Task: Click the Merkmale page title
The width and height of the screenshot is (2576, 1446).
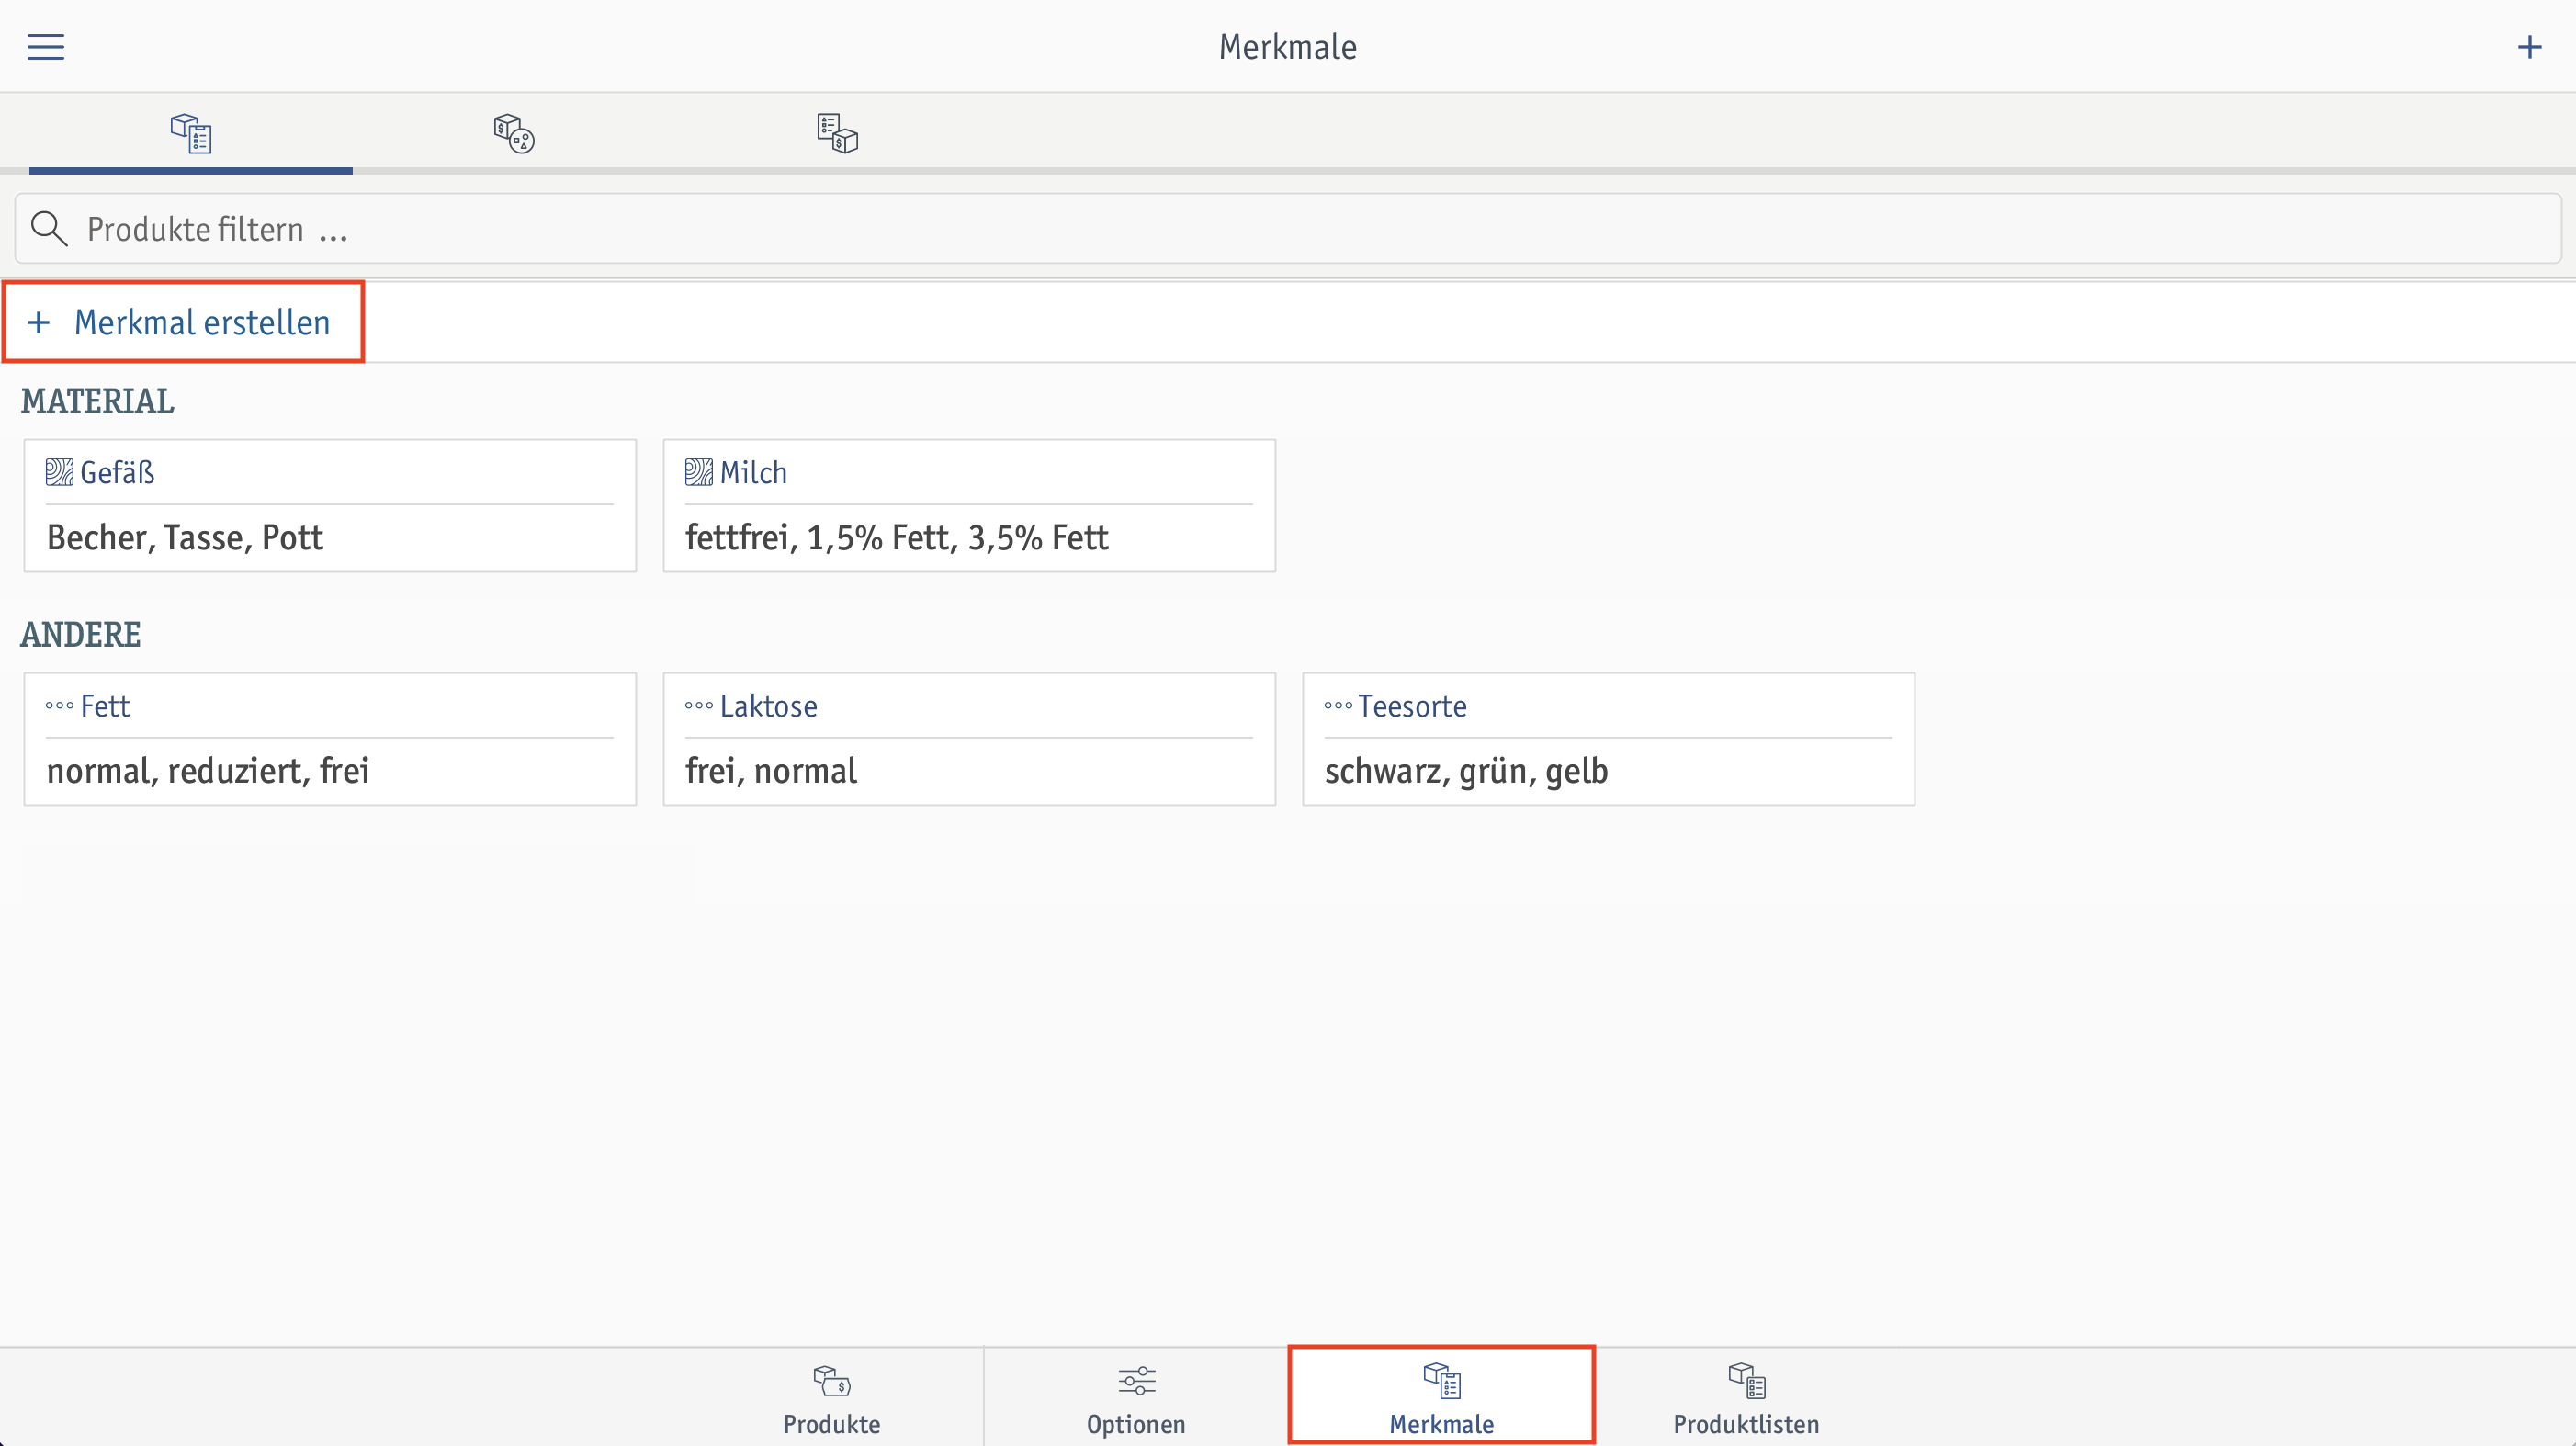Action: coord(1287,47)
